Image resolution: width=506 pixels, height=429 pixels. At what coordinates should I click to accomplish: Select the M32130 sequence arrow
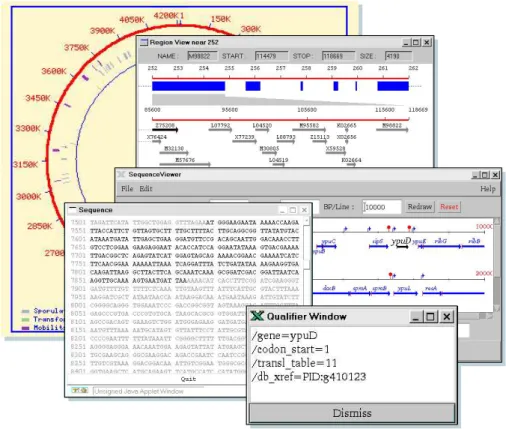click(x=174, y=153)
